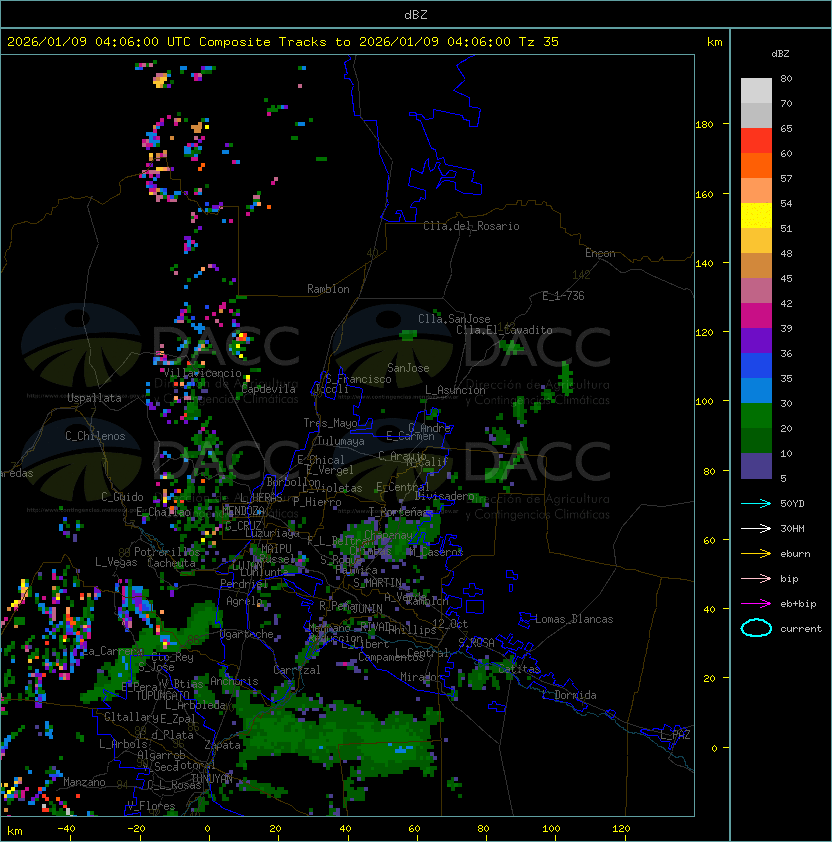Click the 'Clla.del_Rosario' map label
Image resolution: width=832 pixels, height=842 pixels.
[x=471, y=226]
